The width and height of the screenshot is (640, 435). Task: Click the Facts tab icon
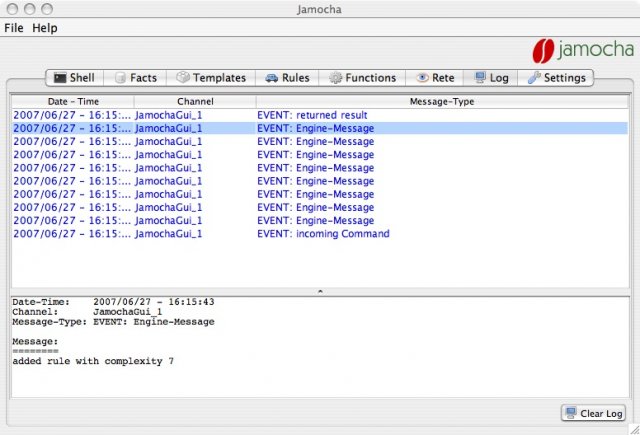click(119, 78)
